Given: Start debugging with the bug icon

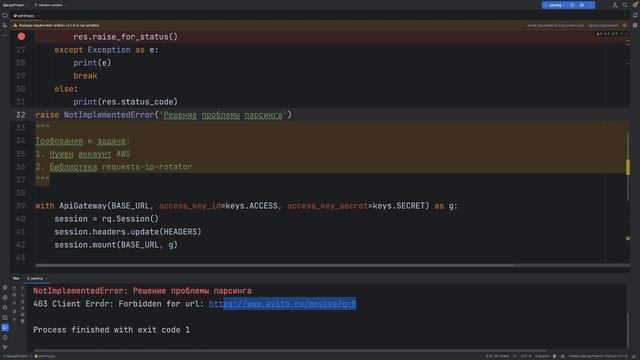Looking at the screenshot, I should [x=582, y=5].
